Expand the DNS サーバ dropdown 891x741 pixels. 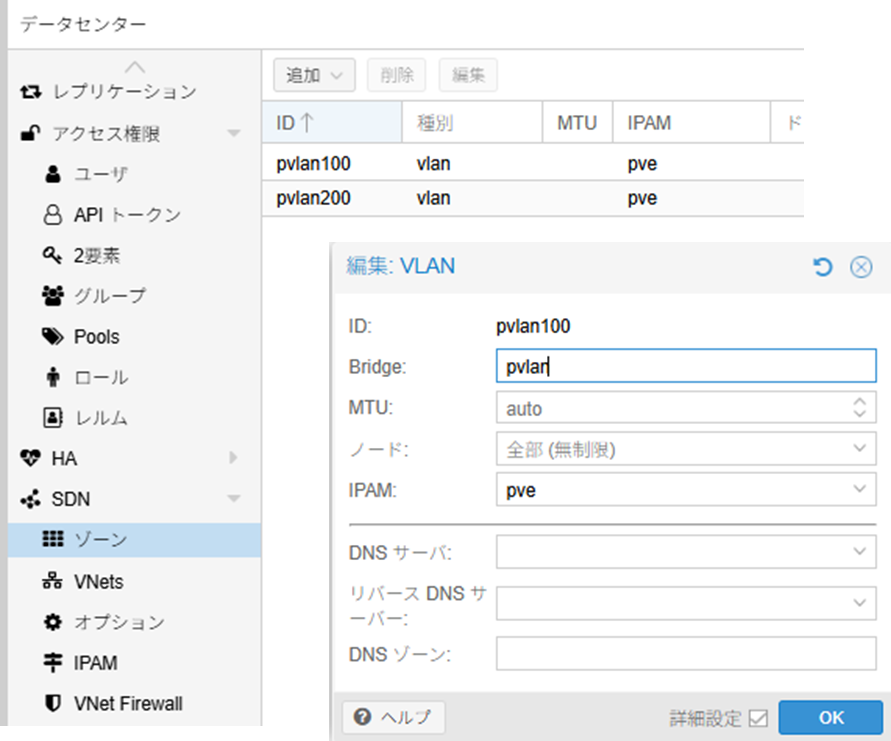[862, 551]
